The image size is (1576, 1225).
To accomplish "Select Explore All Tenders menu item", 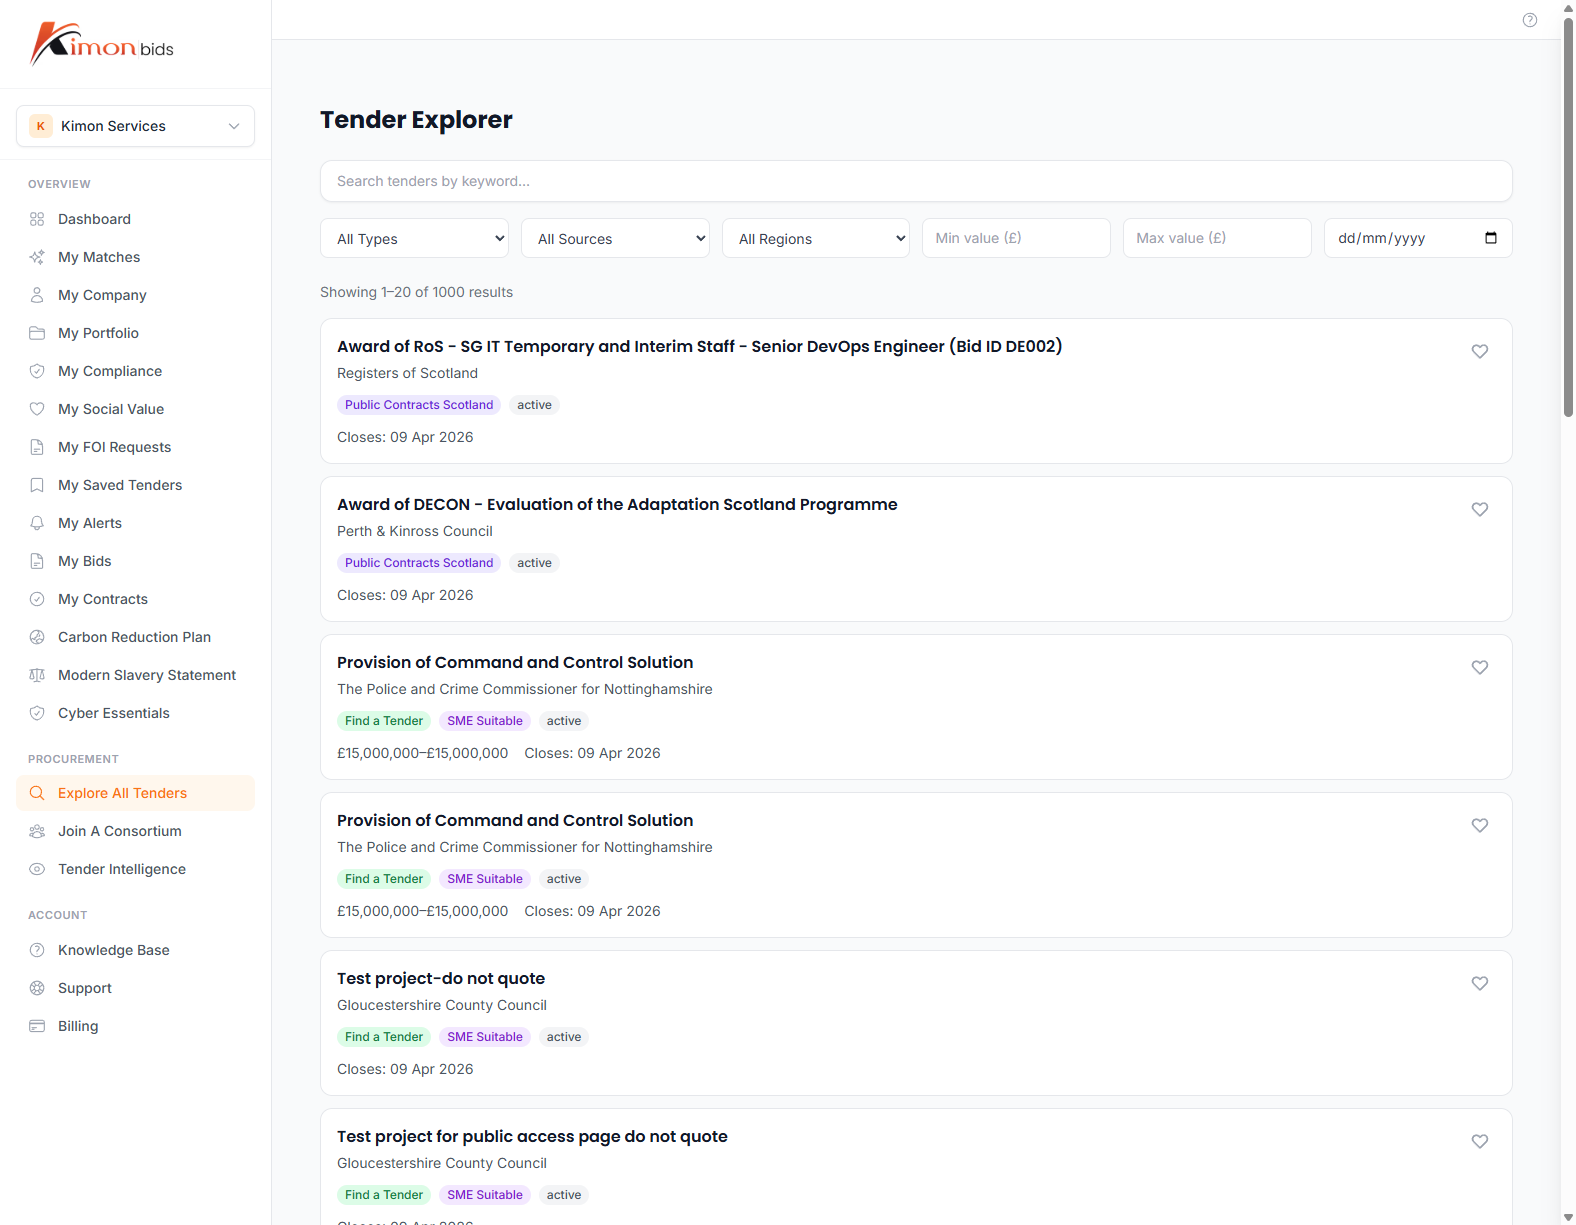I will coord(136,793).
